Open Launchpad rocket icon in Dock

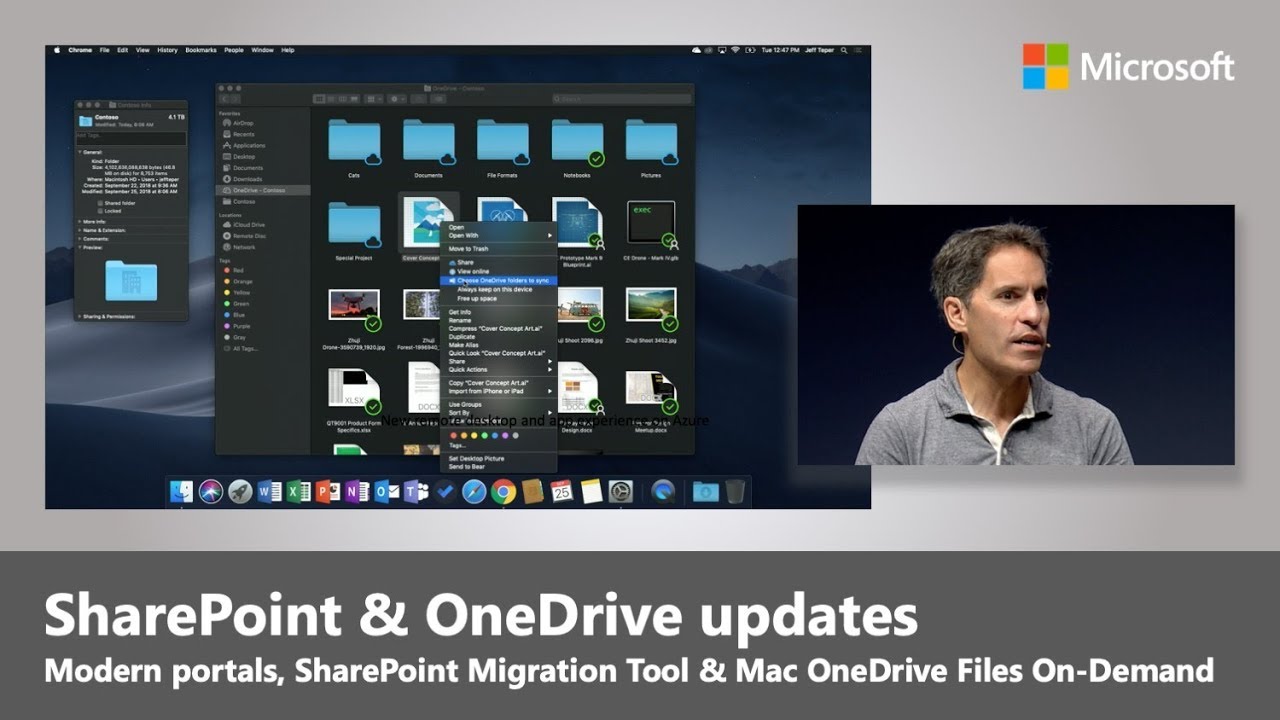tap(239, 491)
